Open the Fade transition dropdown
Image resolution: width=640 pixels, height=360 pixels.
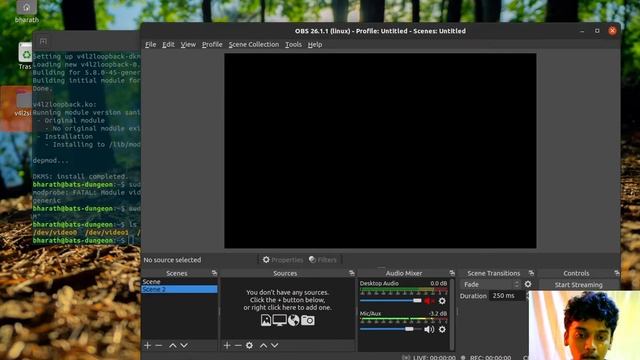point(491,284)
